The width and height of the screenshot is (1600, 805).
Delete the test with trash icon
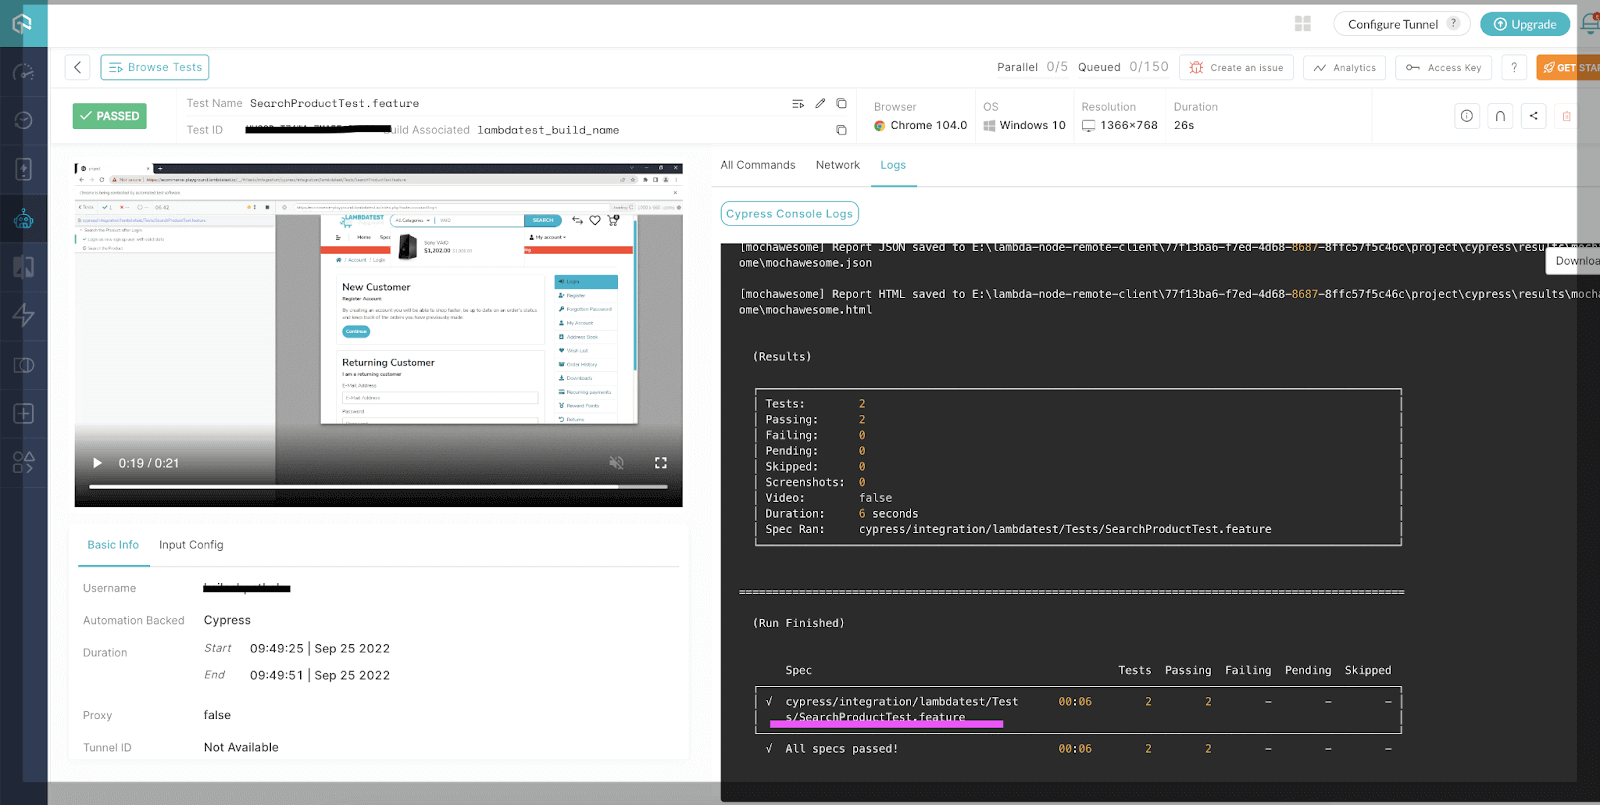tap(1566, 116)
